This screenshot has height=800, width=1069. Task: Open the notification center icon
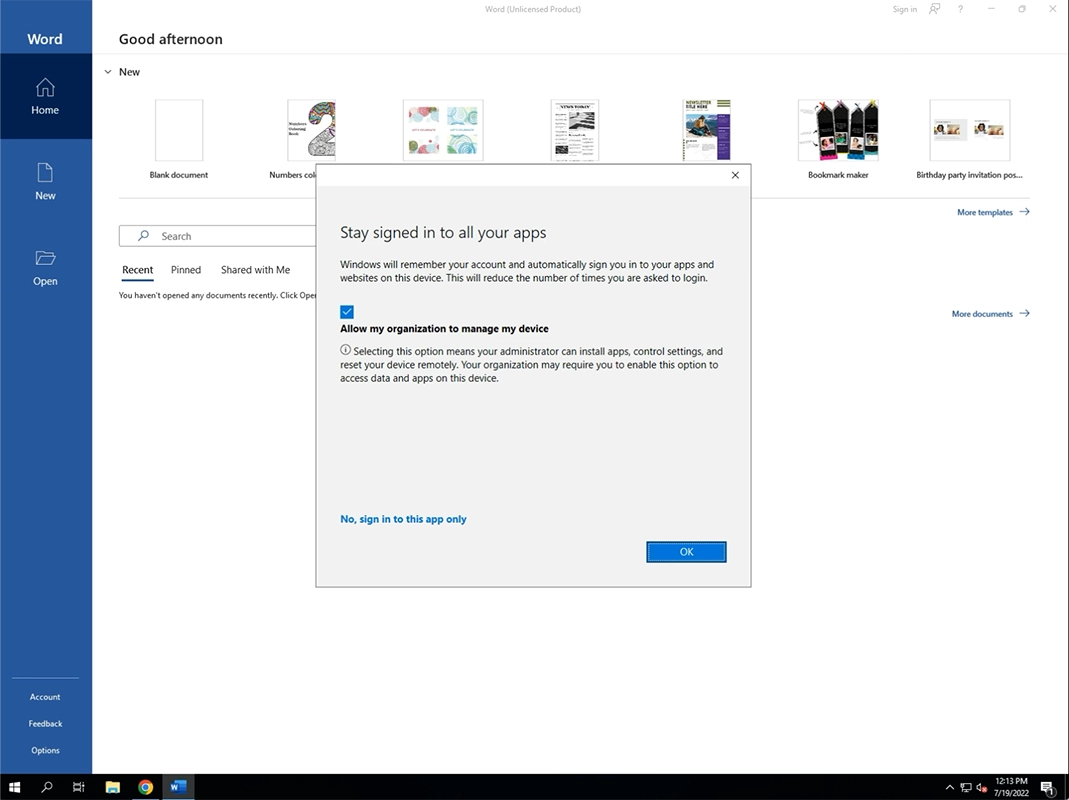coord(1048,787)
